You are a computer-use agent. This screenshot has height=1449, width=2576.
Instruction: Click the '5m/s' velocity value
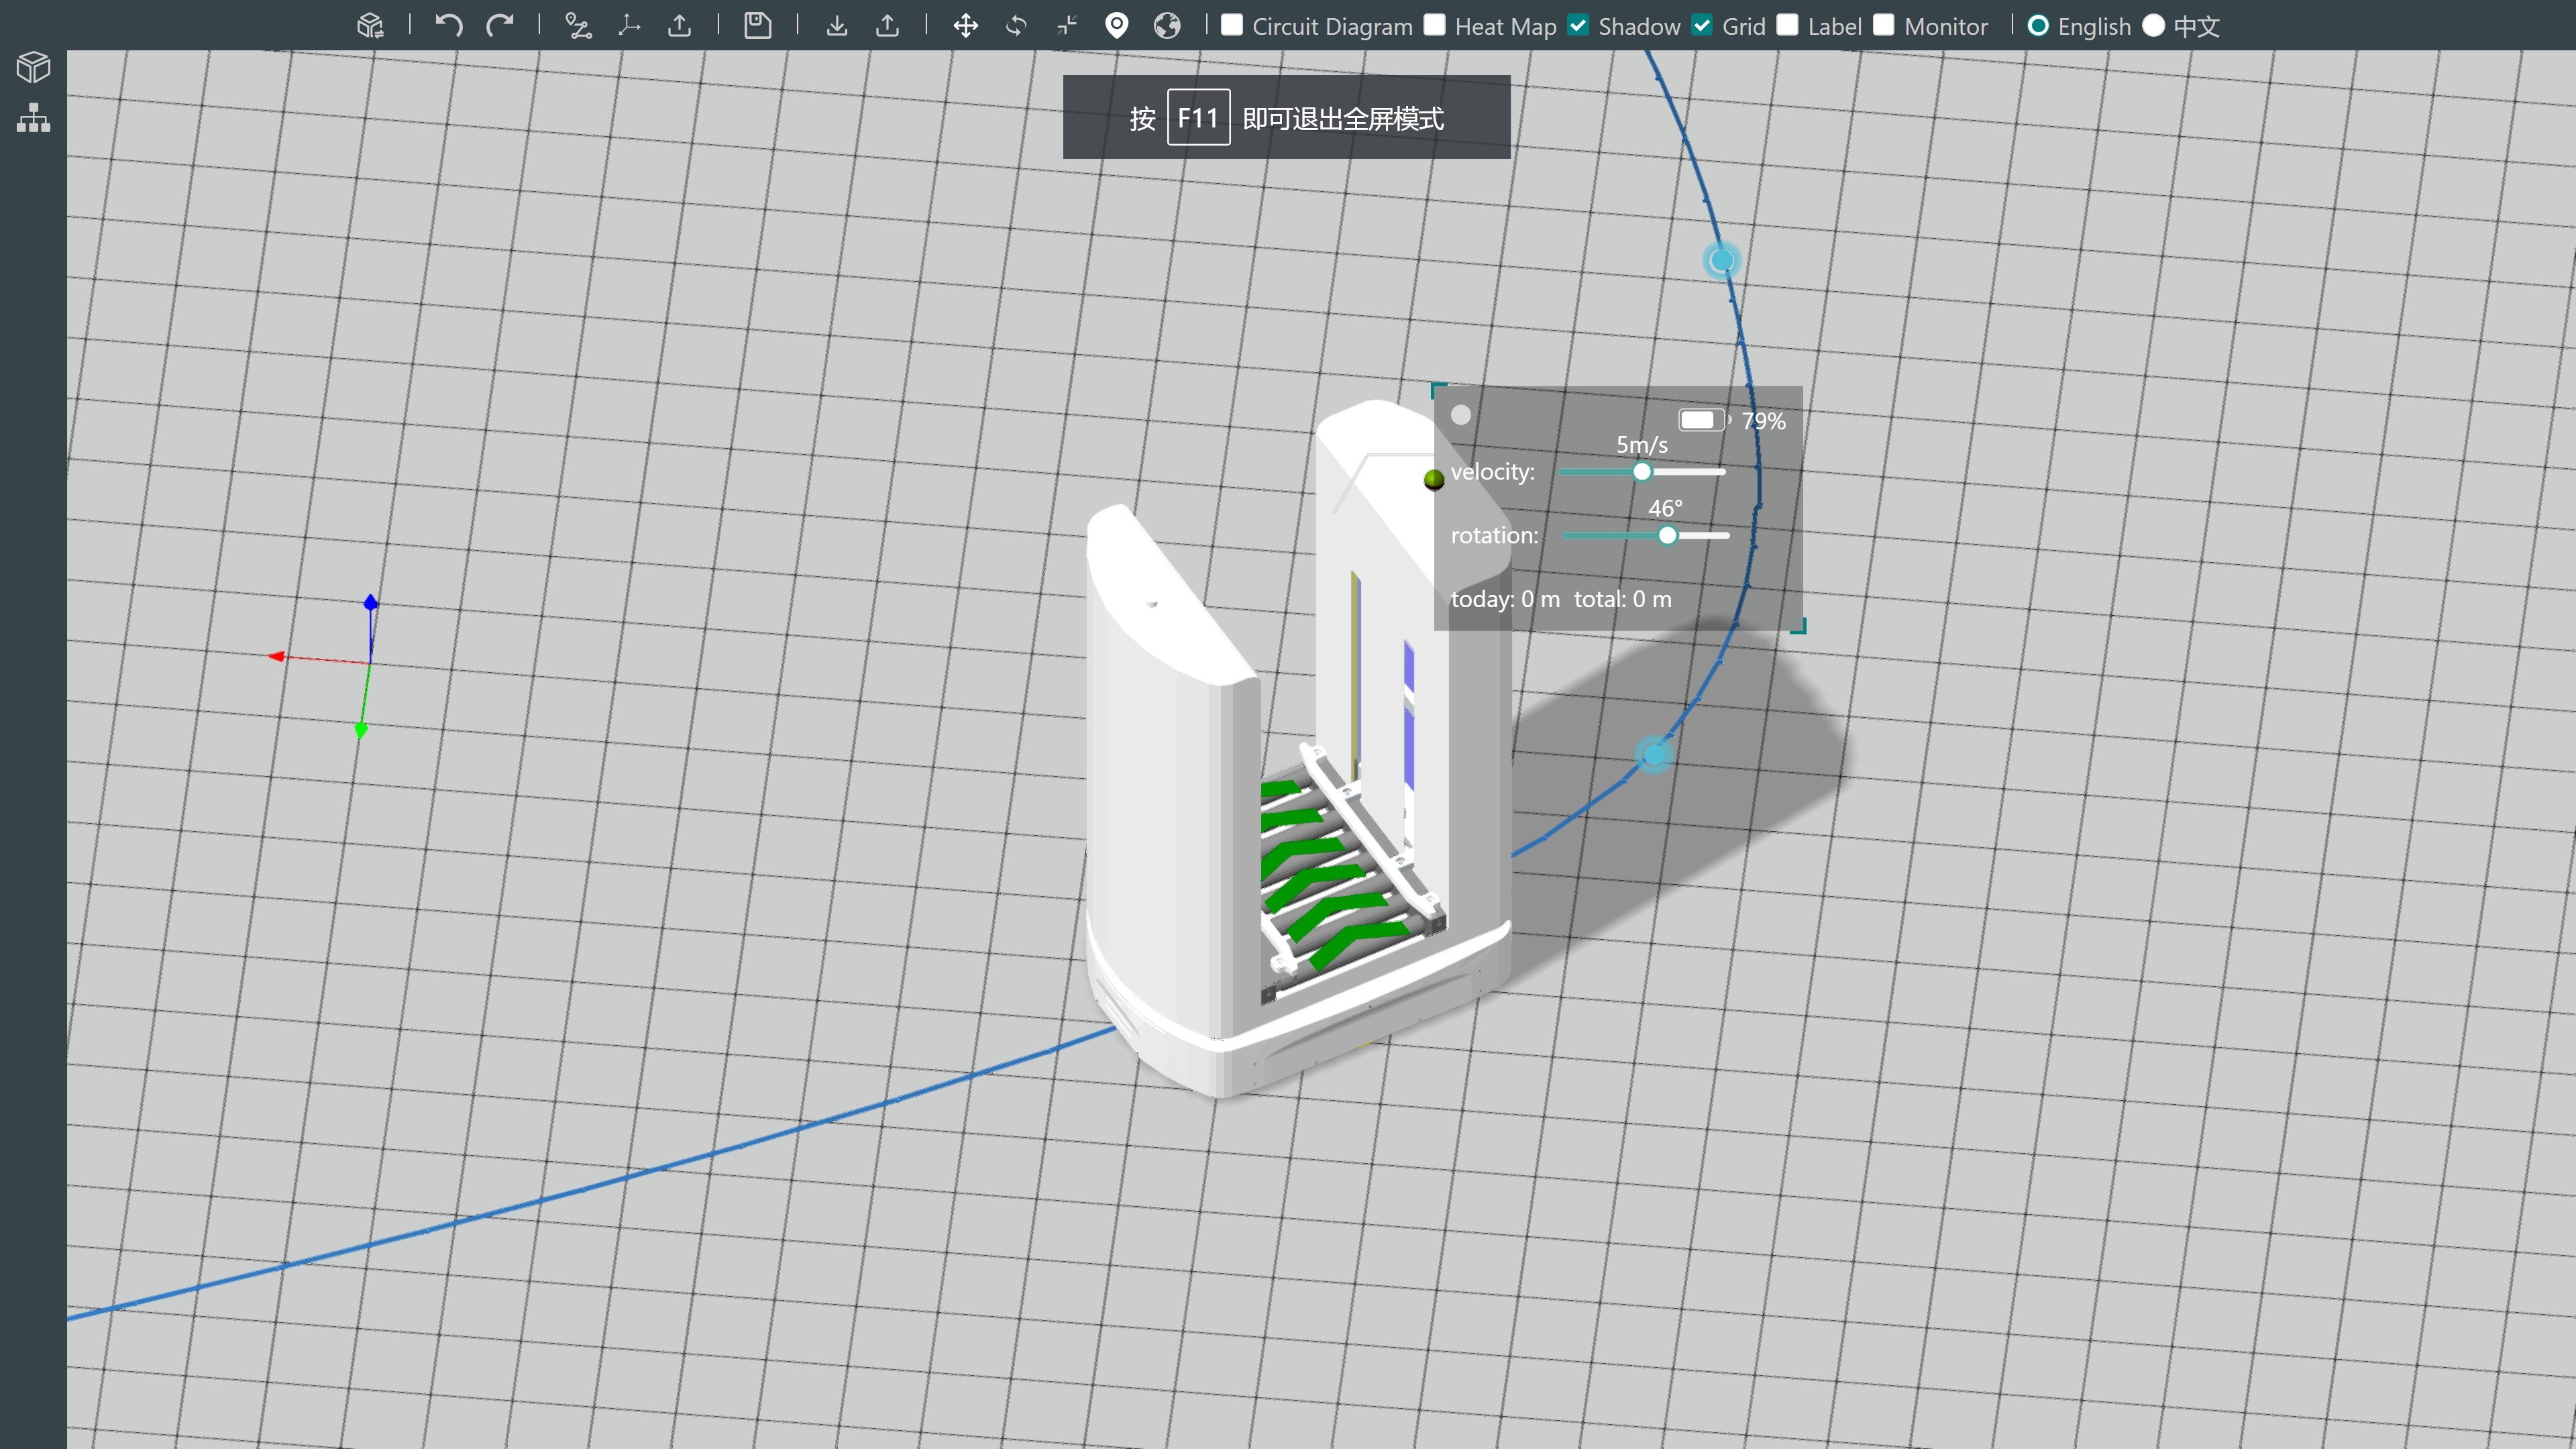1642,445
